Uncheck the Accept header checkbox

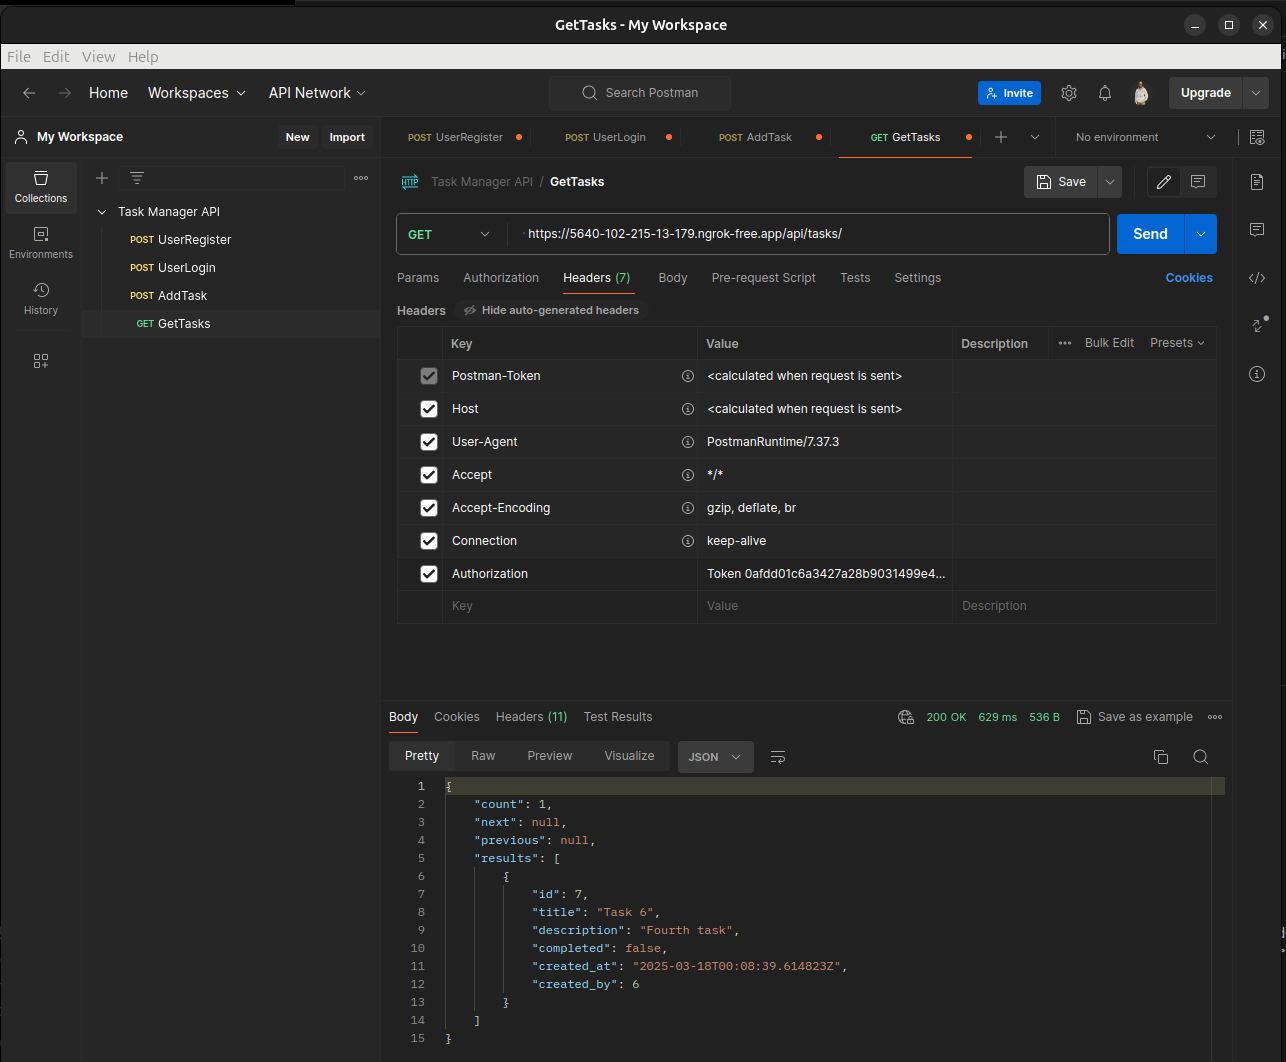click(429, 475)
